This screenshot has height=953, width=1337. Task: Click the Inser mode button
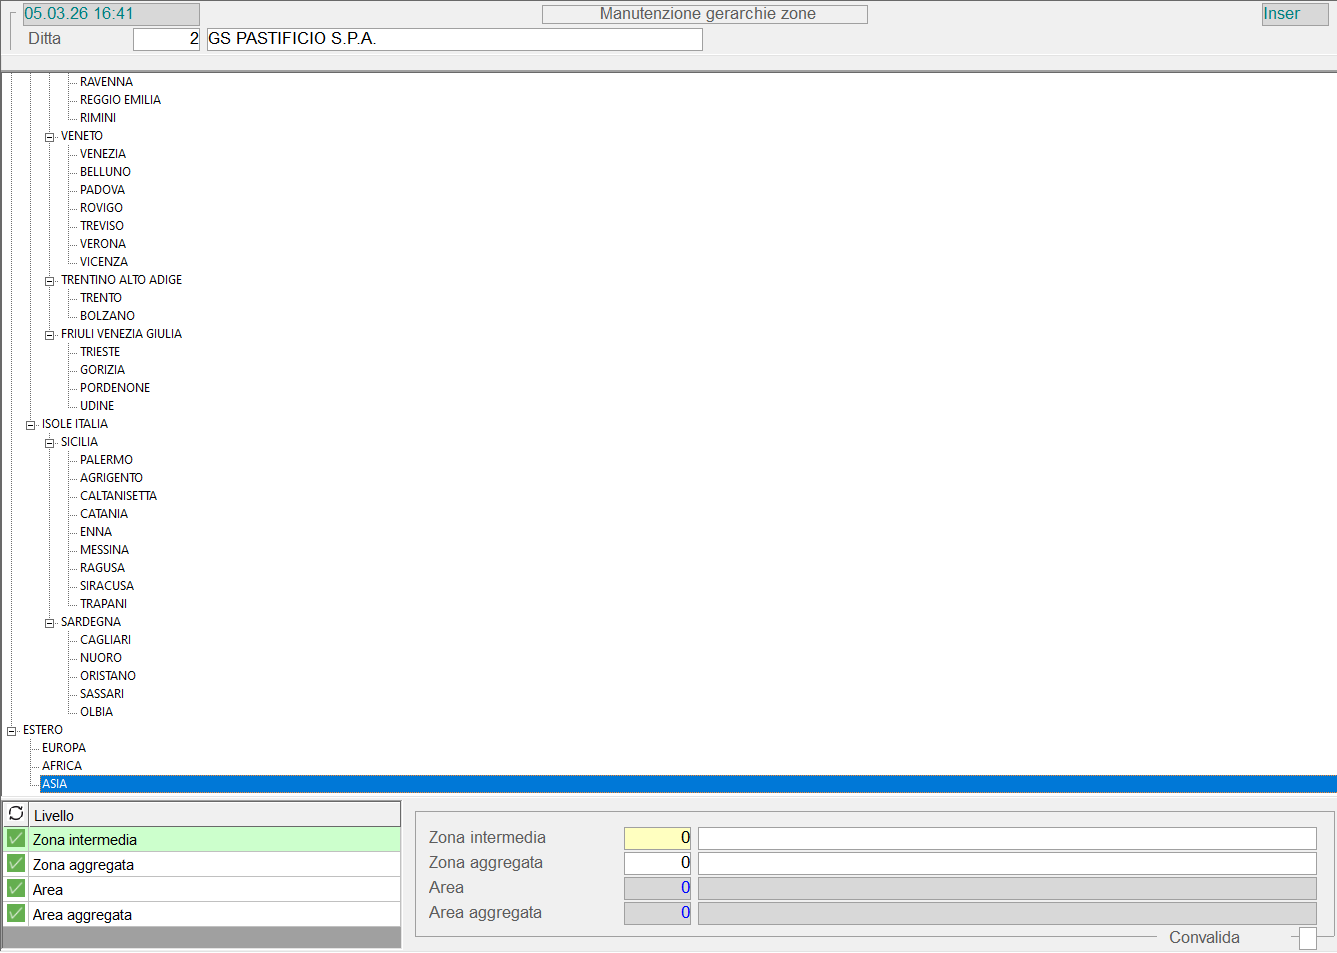click(x=1294, y=14)
